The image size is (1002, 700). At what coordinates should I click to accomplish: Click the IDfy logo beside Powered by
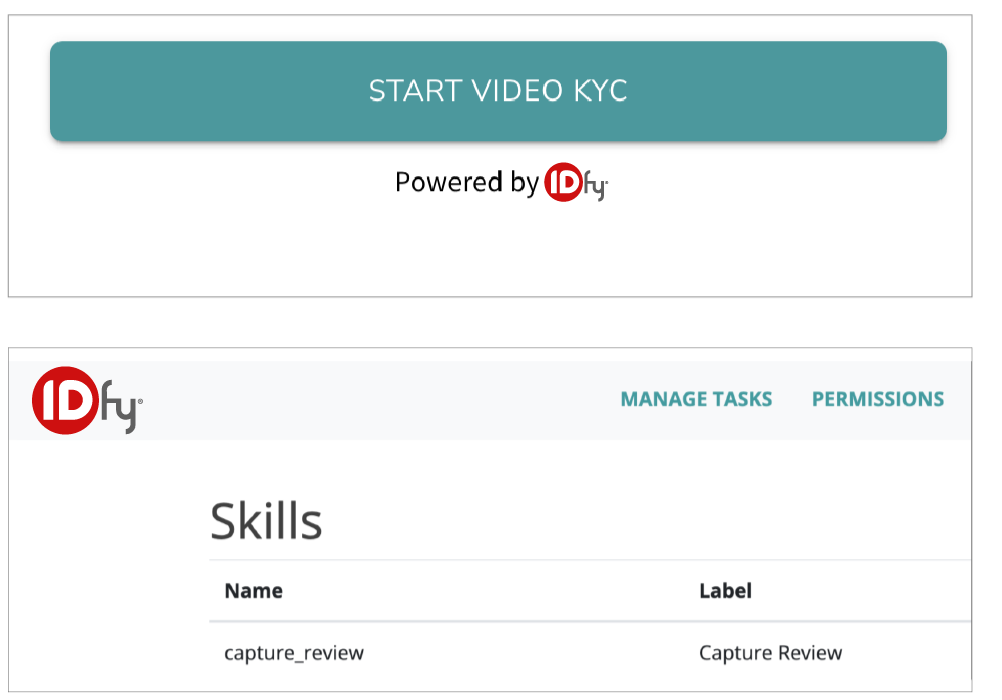(576, 184)
